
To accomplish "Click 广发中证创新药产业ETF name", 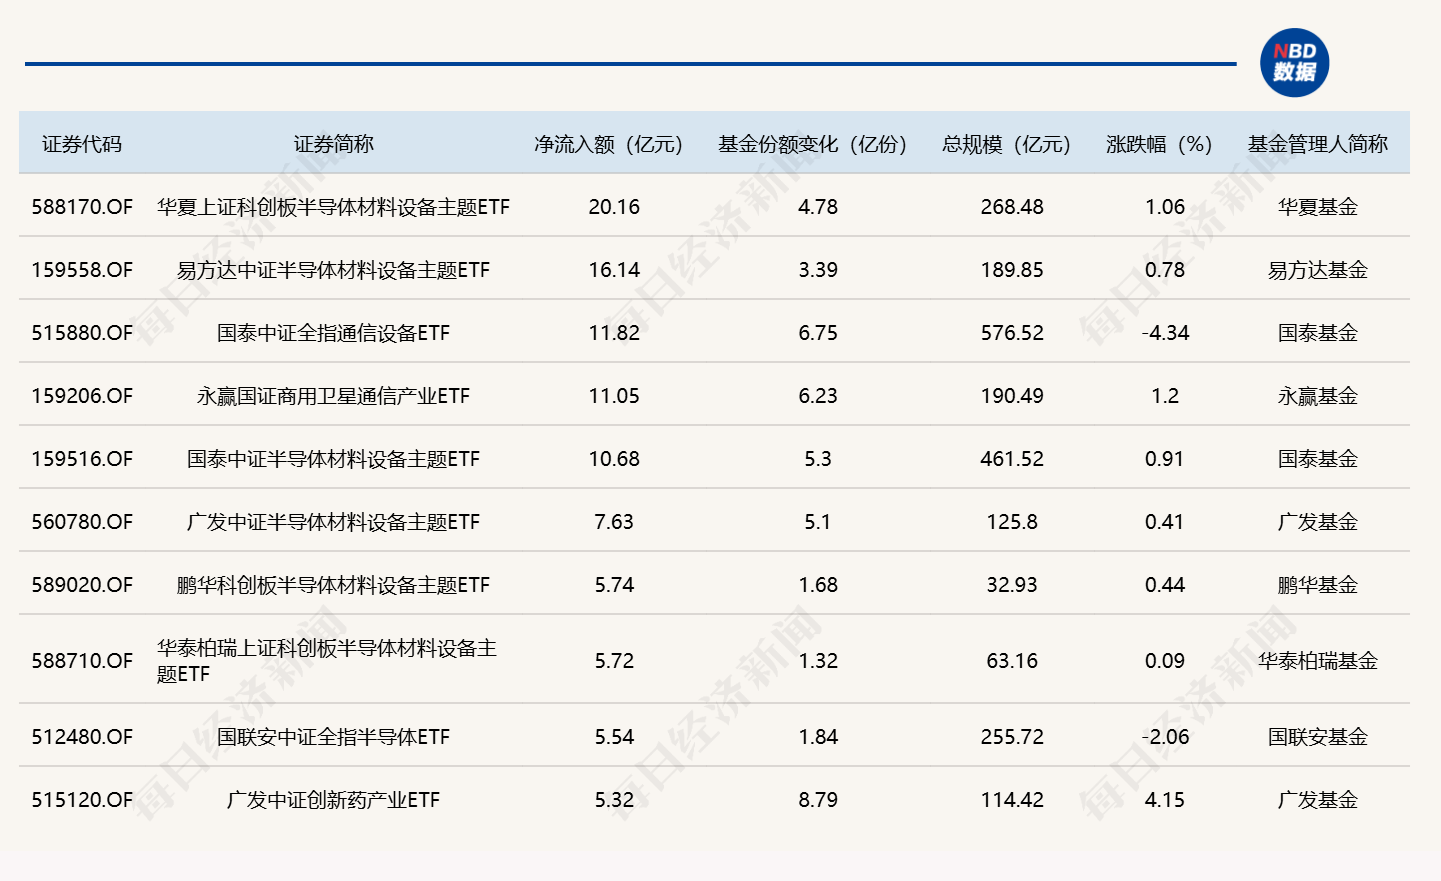I will [x=333, y=800].
